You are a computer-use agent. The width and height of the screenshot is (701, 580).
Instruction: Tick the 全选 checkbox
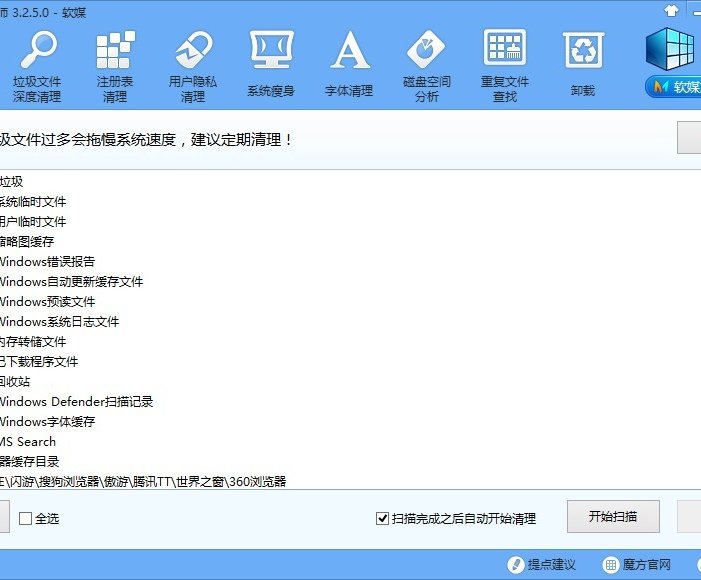coord(25,519)
